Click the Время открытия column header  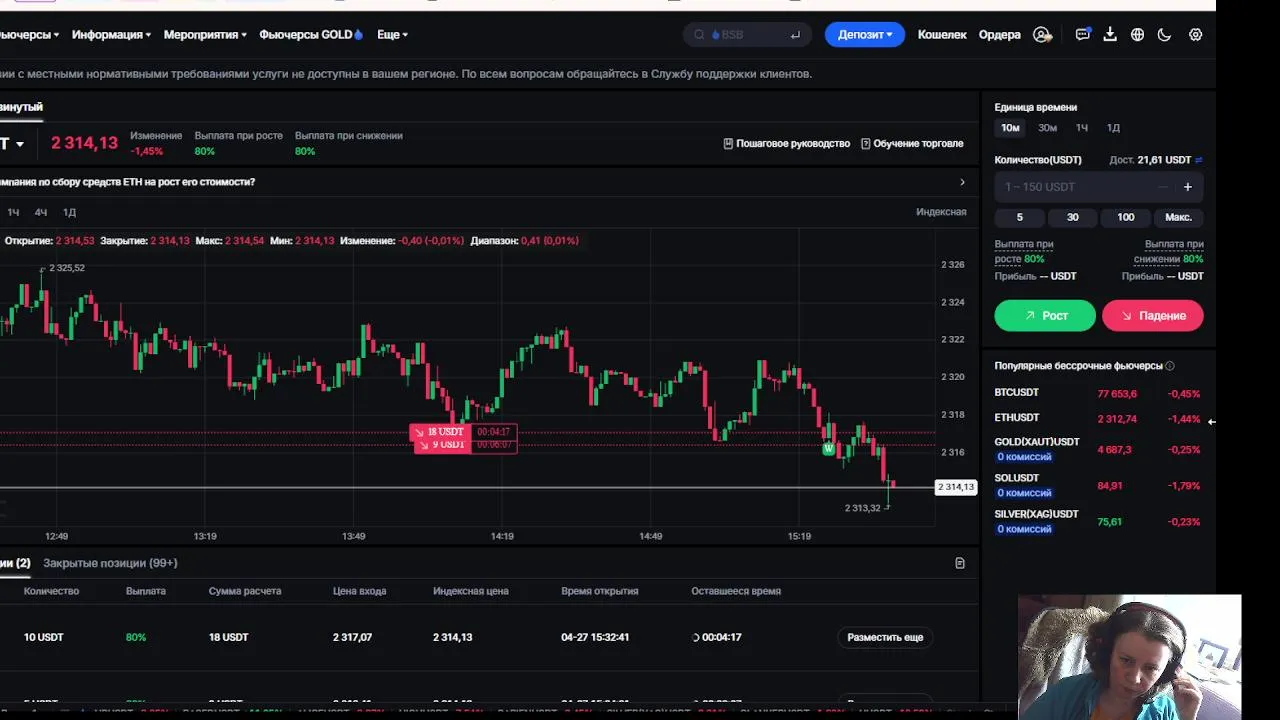pyautogui.click(x=600, y=591)
